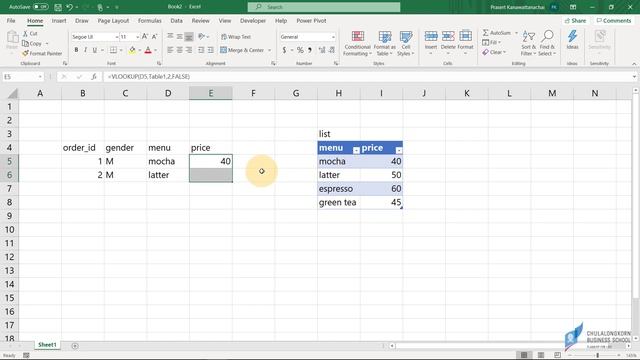Expand the formula bar
This screenshot has width=640, height=360.
coord(634,77)
